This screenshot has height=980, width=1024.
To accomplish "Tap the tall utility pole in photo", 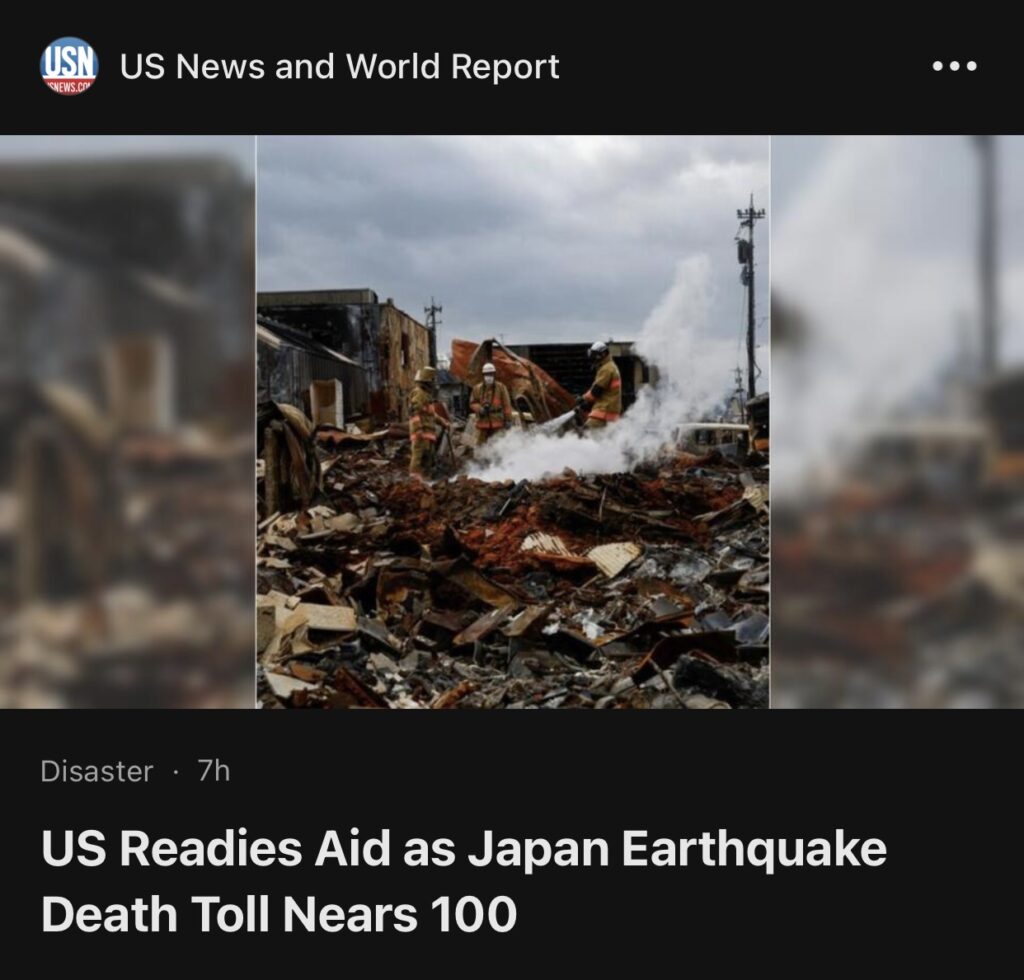I will (750, 300).
